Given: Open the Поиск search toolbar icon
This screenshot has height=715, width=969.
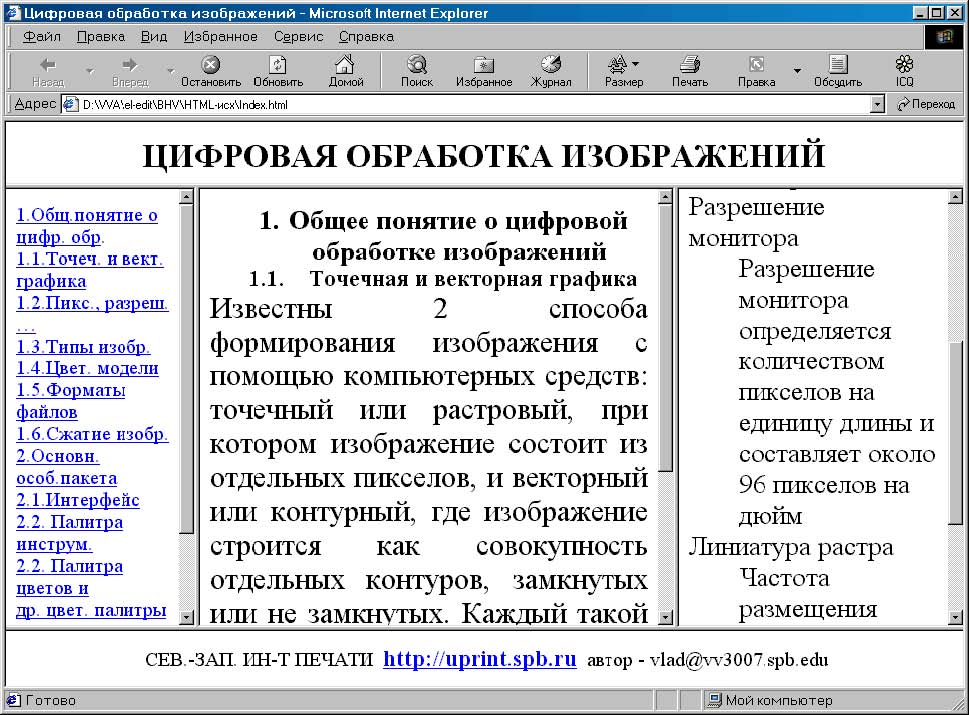Looking at the screenshot, I should 417,71.
